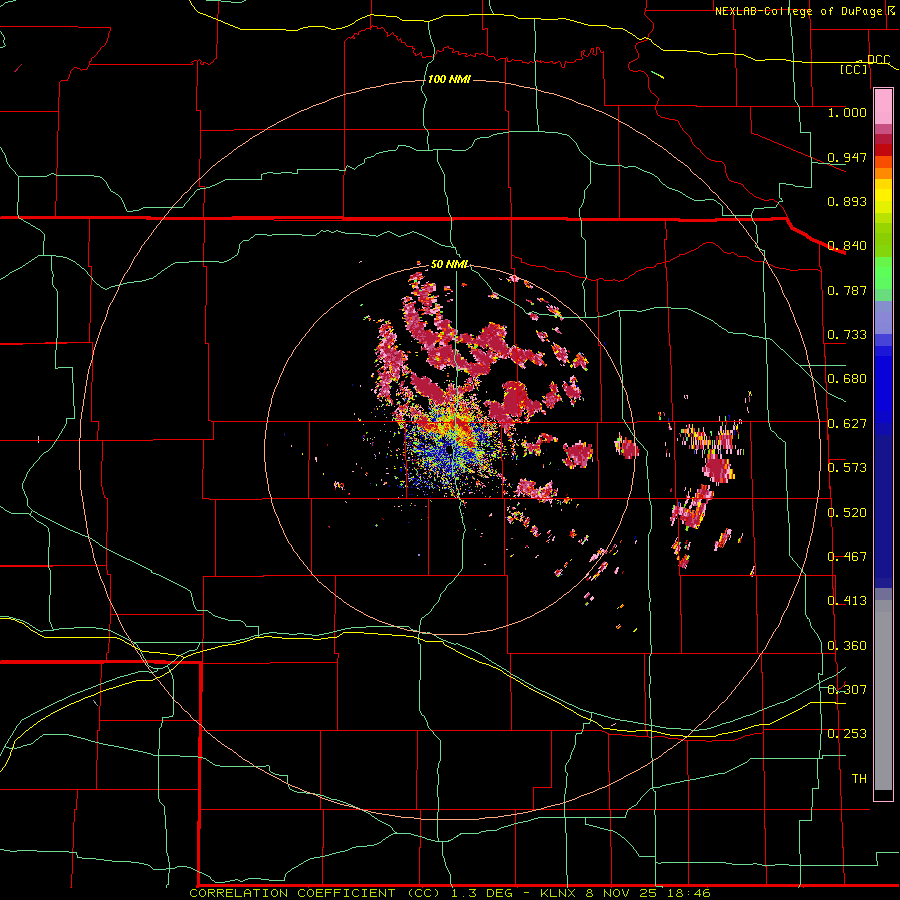Click the 0.413 scale value
This screenshot has height=900, width=900.
(847, 601)
